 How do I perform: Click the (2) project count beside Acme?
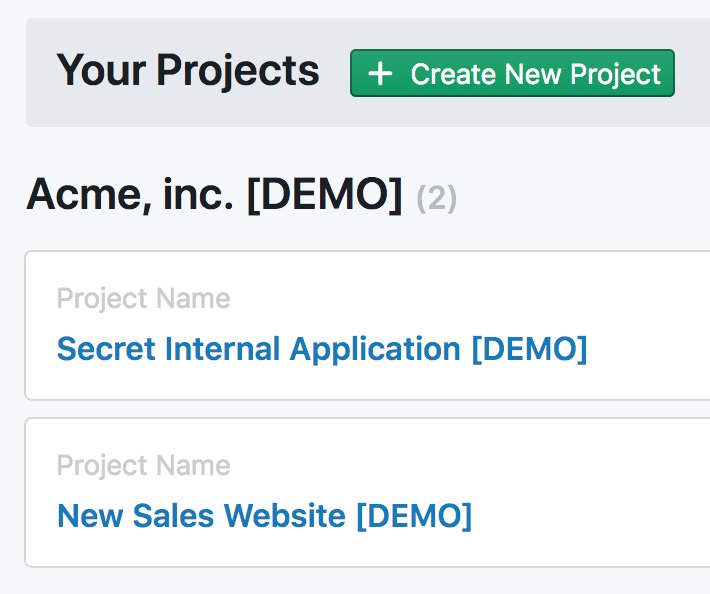pos(437,198)
